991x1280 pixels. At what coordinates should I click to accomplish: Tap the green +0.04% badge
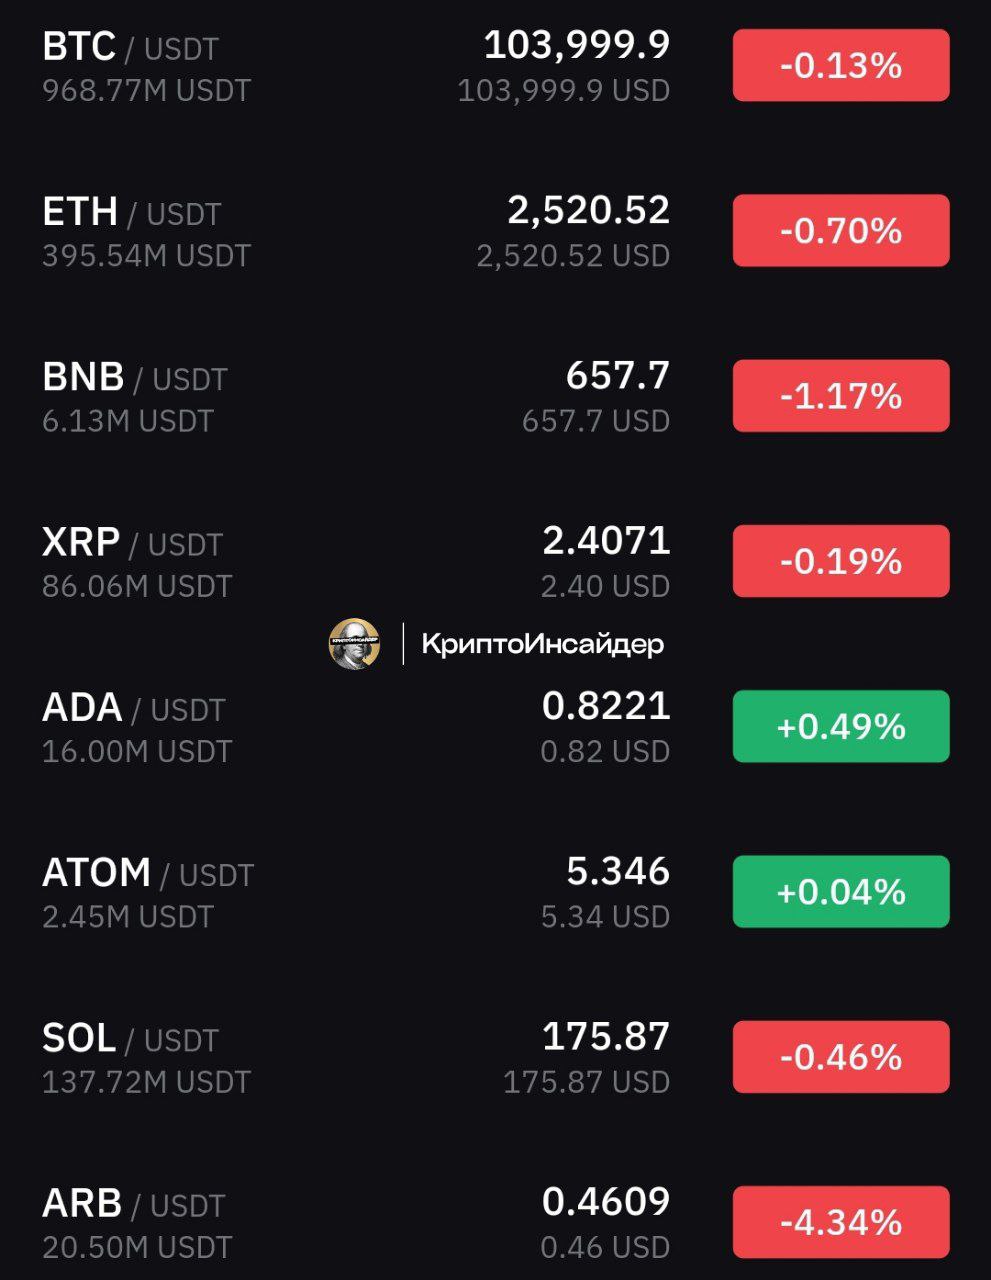coord(841,891)
